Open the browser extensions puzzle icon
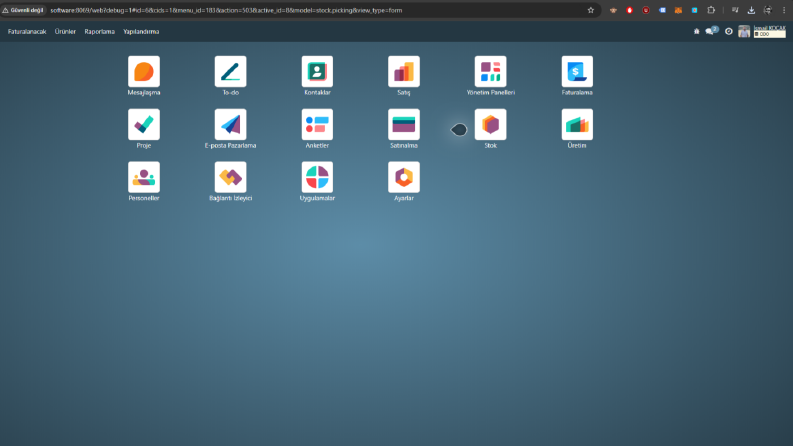 [x=711, y=10]
